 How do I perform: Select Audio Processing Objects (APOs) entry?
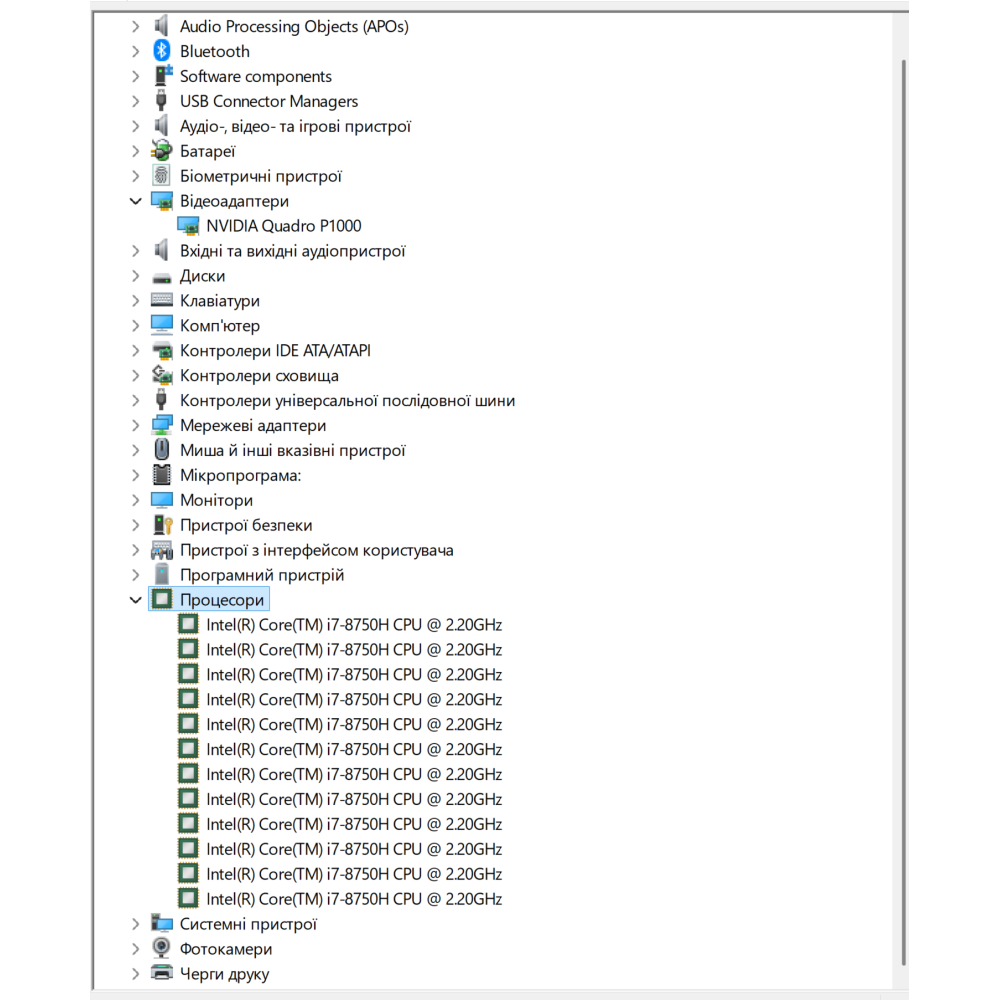(x=294, y=26)
